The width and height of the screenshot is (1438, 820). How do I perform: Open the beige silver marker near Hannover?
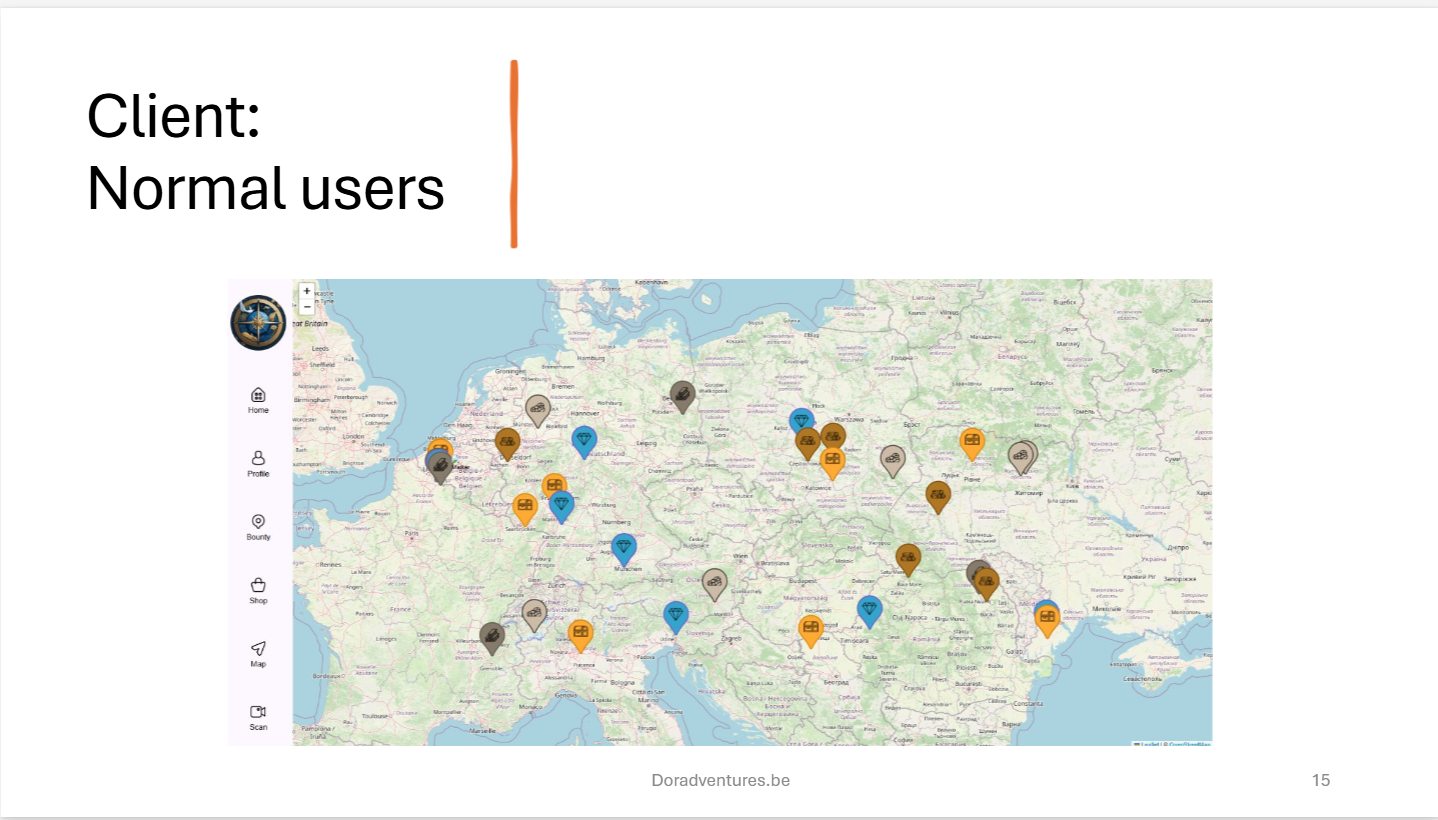click(538, 409)
